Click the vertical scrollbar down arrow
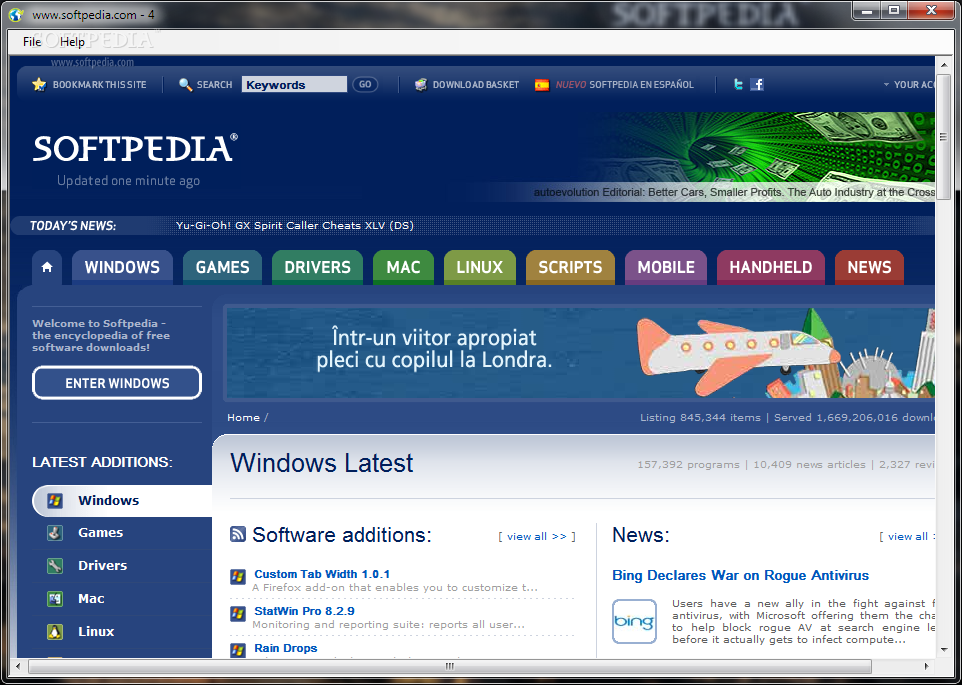Screen dimensions: 962x685 tap(943, 649)
